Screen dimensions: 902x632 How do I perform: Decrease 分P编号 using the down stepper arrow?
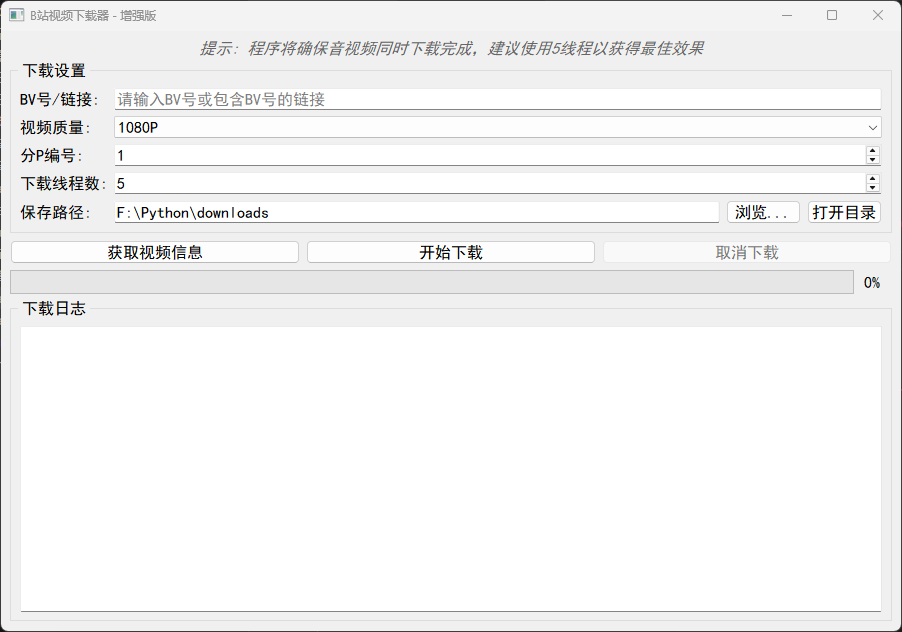[x=871, y=160]
